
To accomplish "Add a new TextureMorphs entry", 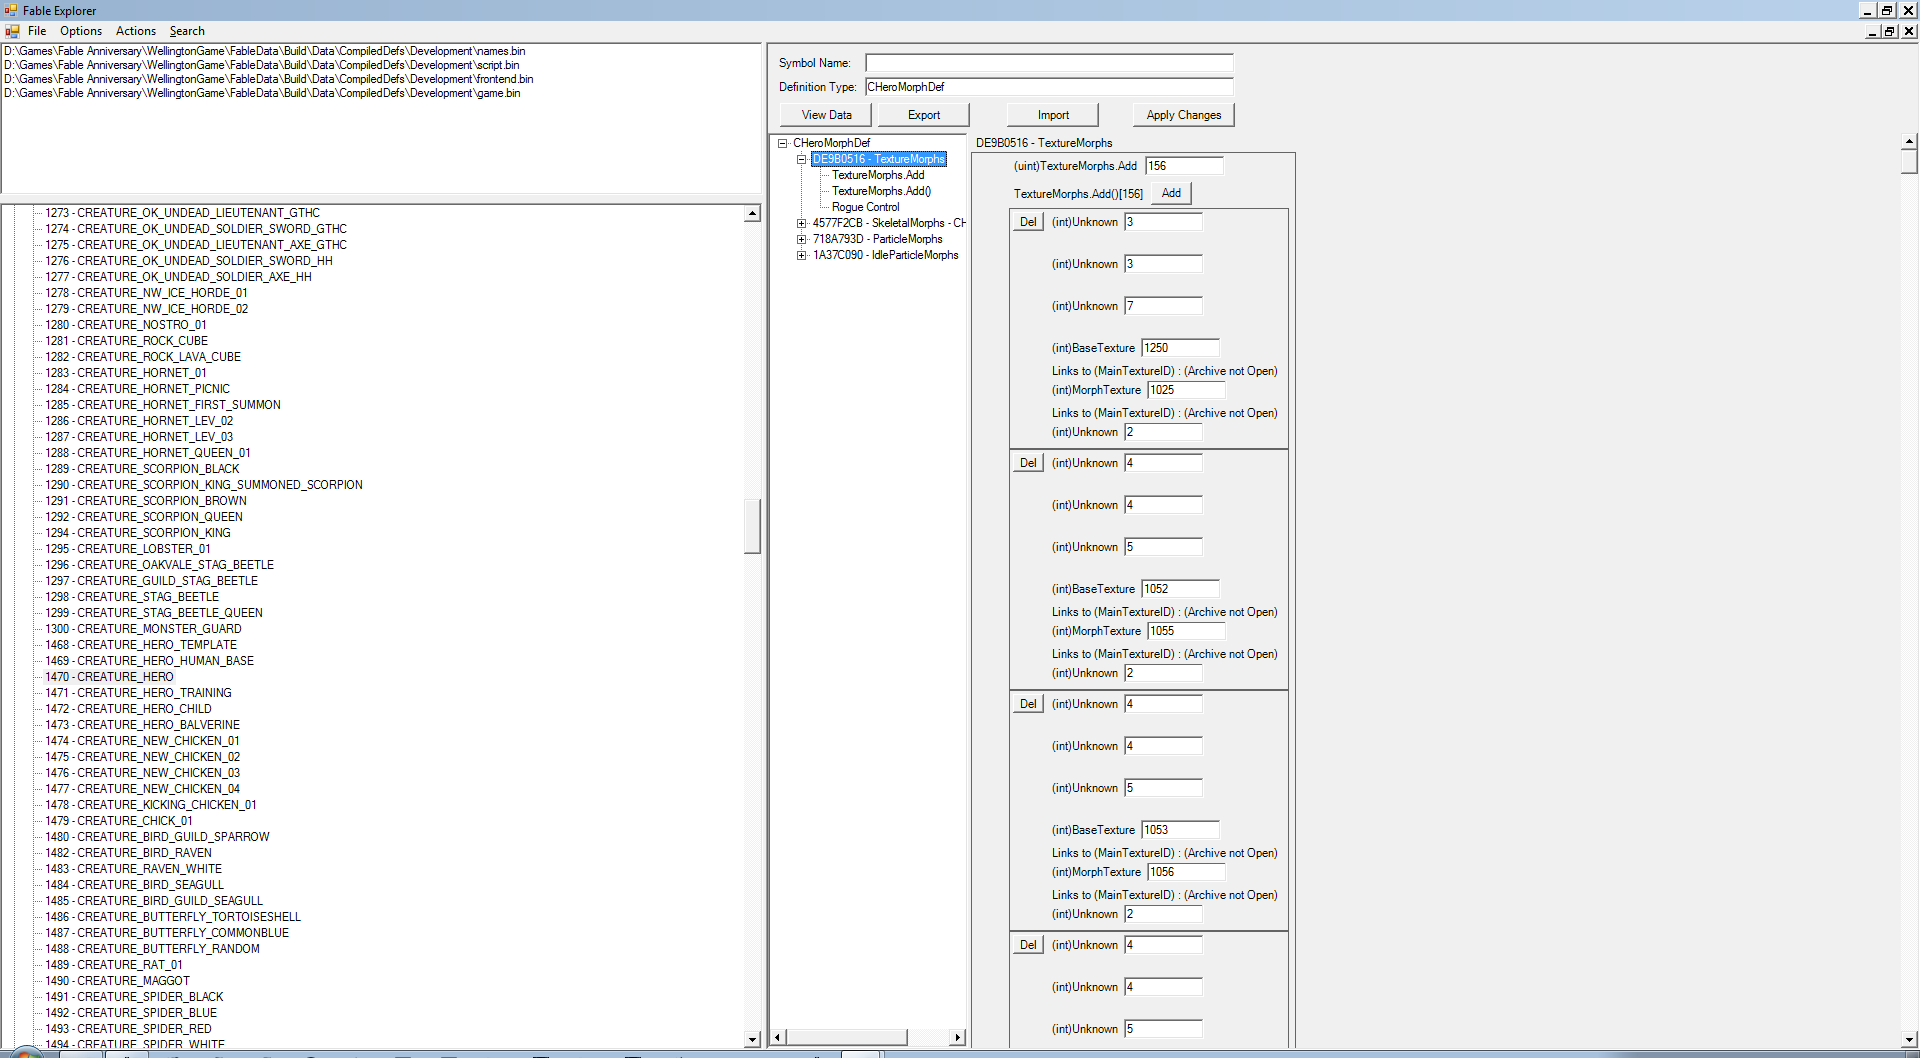I will [x=1171, y=193].
